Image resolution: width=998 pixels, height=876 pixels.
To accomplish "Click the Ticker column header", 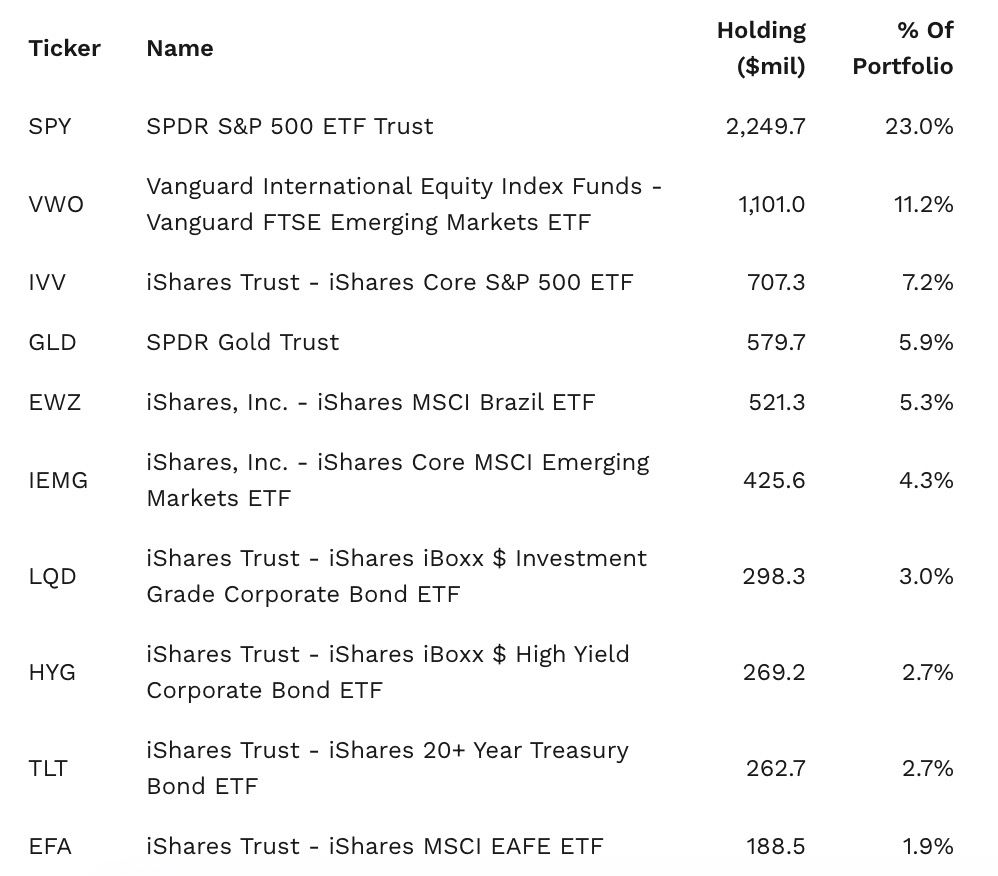I will 64,48.
